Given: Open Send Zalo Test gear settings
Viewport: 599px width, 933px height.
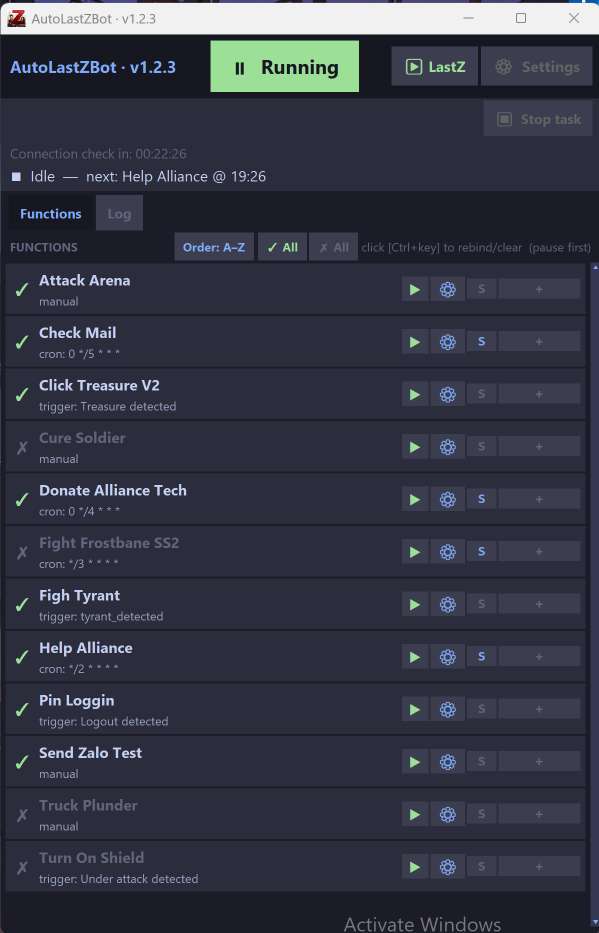Looking at the screenshot, I should pyautogui.click(x=447, y=762).
